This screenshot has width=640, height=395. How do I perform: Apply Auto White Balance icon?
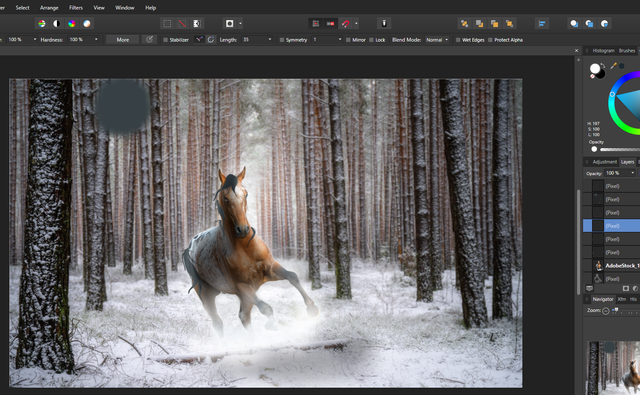(87, 24)
